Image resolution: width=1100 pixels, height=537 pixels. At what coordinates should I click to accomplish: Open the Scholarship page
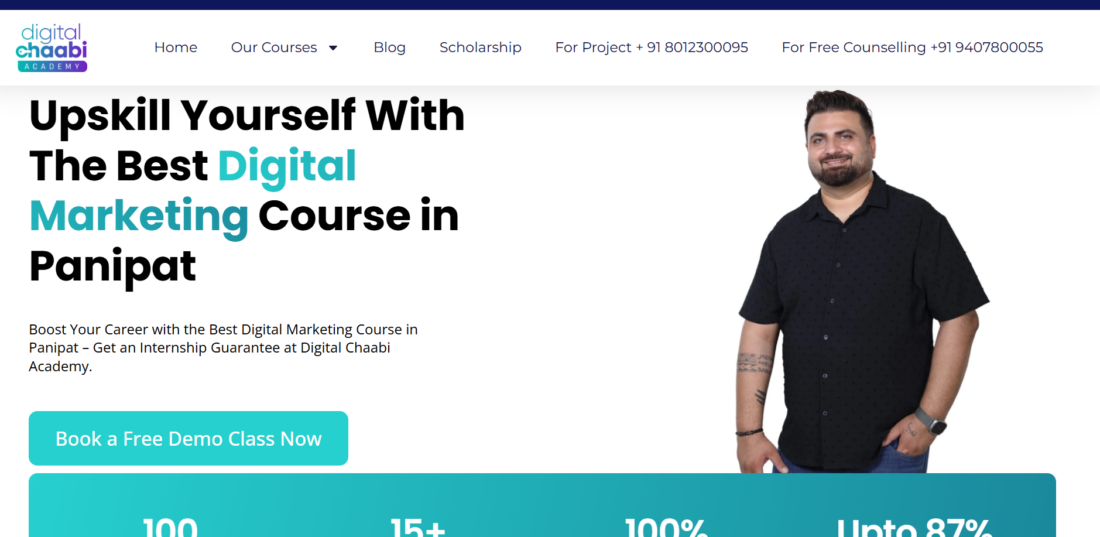click(x=481, y=47)
